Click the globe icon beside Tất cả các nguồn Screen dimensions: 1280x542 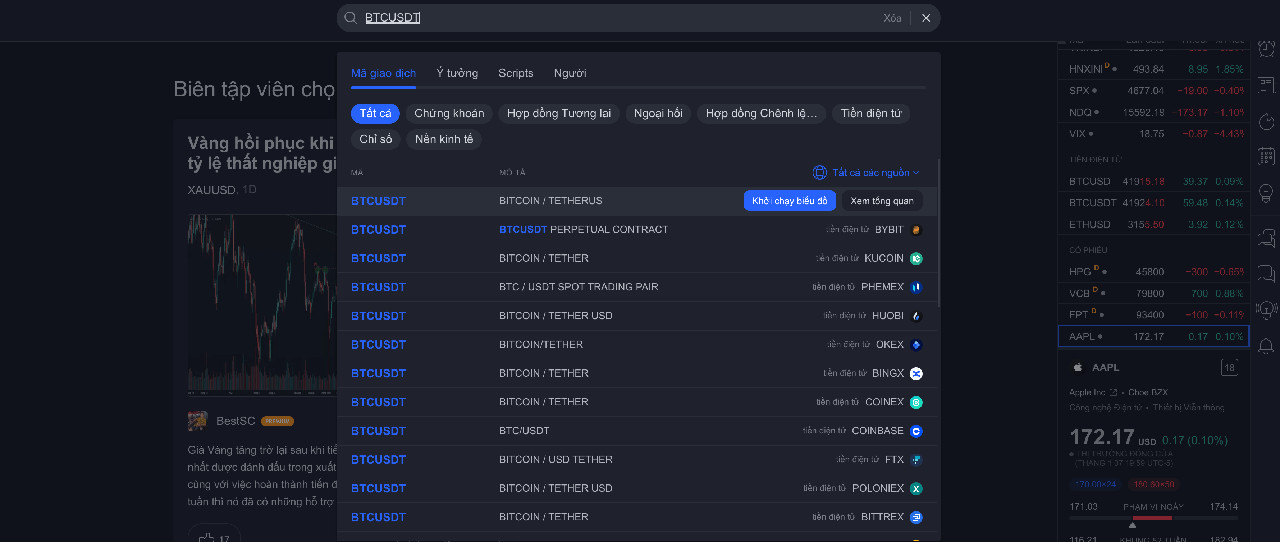pyautogui.click(x=820, y=172)
